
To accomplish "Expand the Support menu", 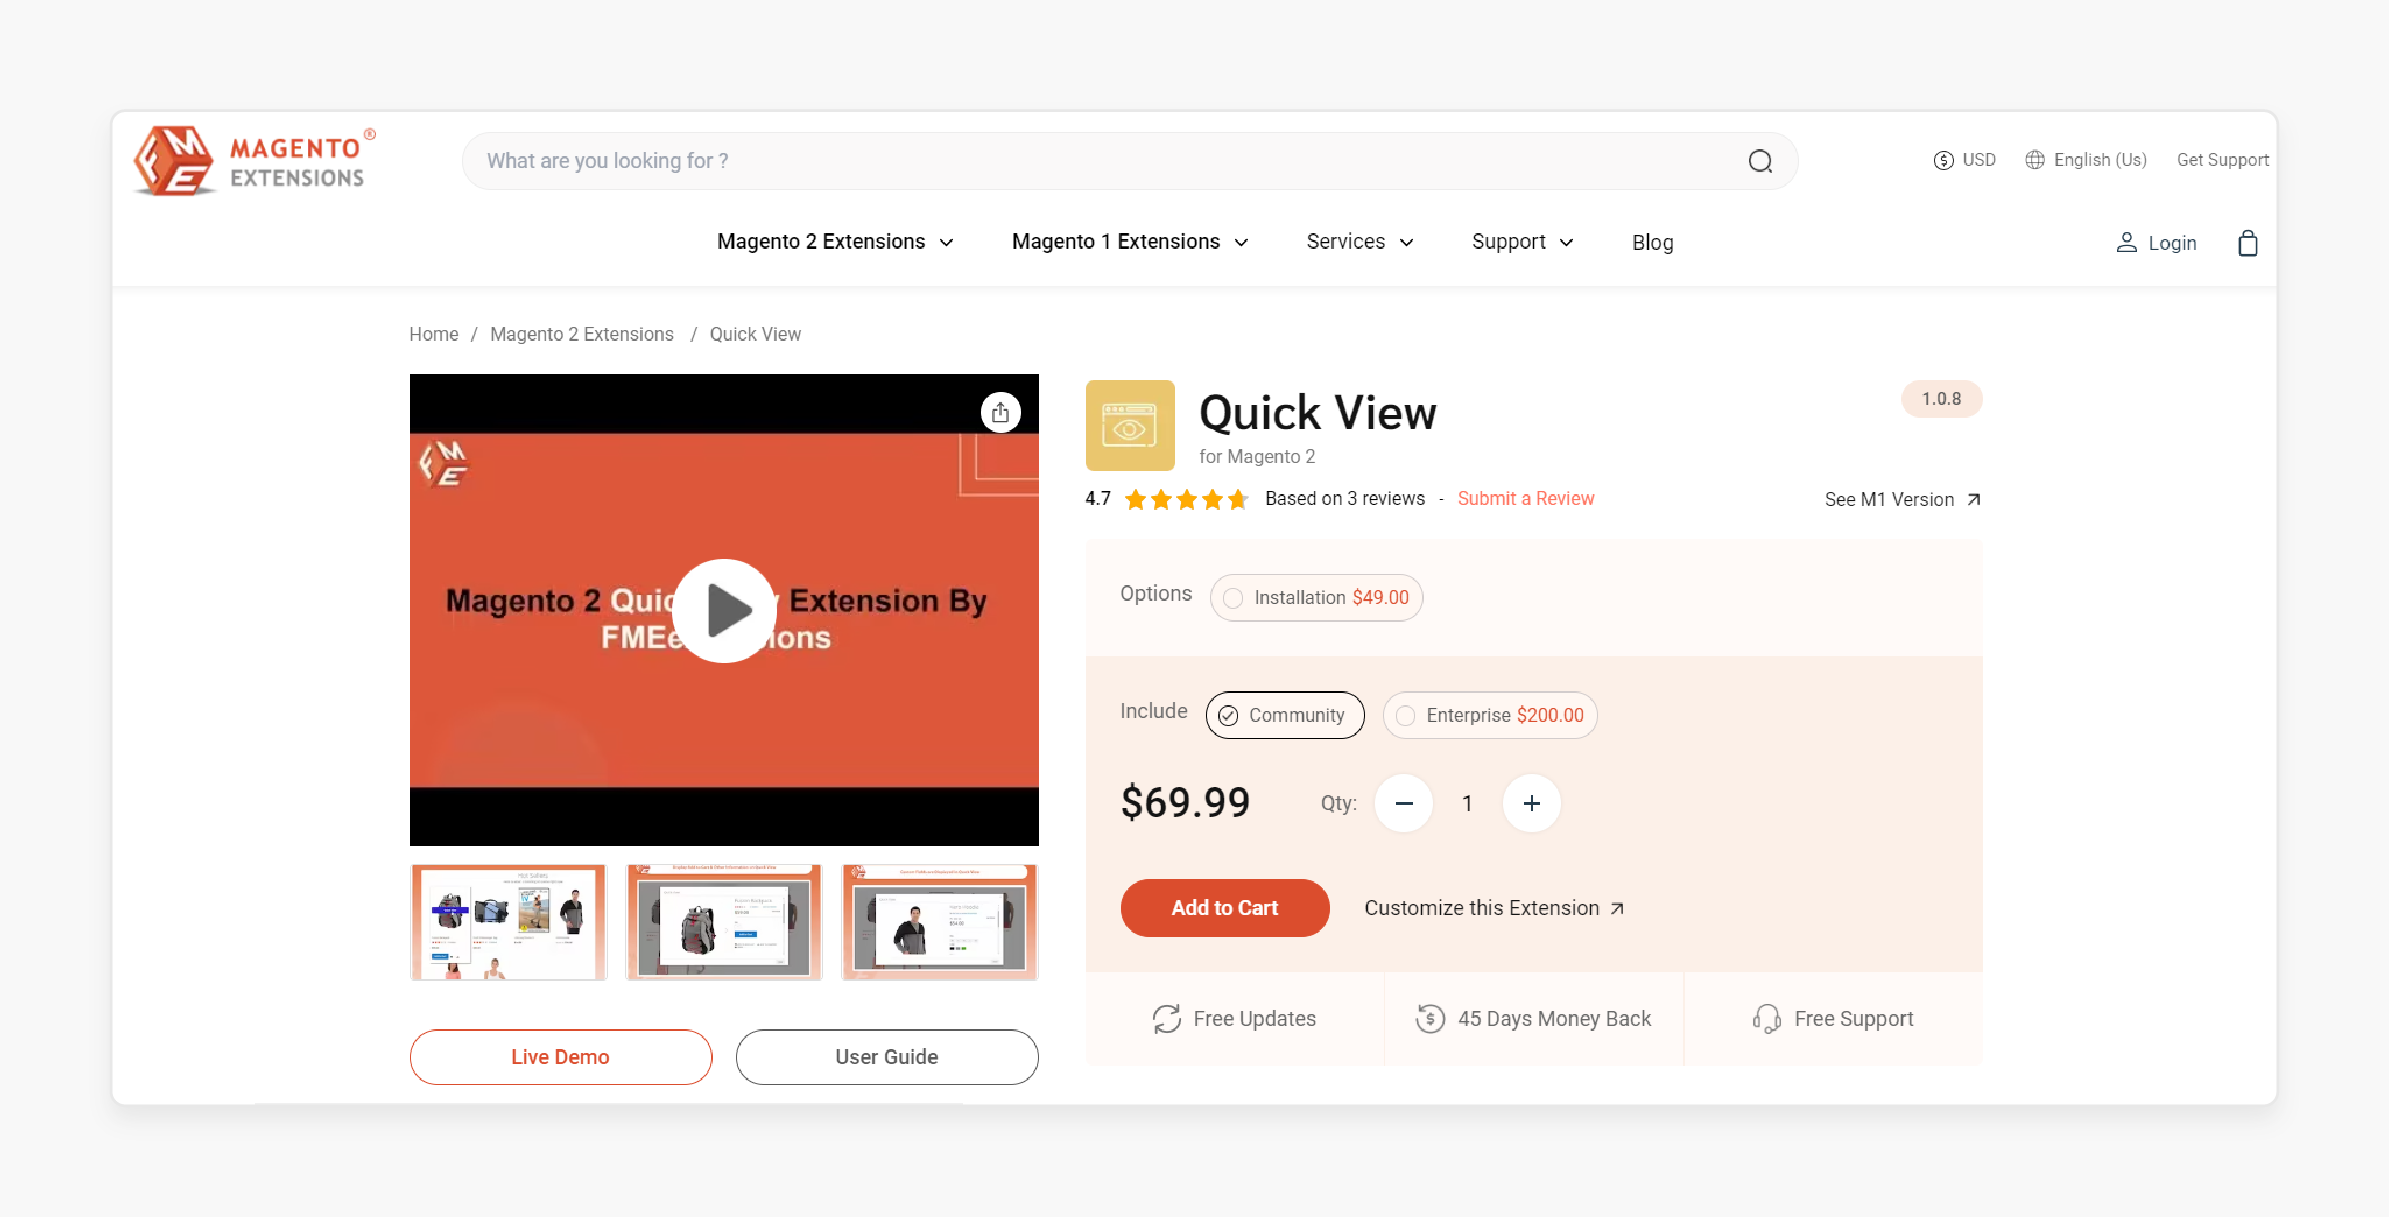I will (x=1523, y=242).
